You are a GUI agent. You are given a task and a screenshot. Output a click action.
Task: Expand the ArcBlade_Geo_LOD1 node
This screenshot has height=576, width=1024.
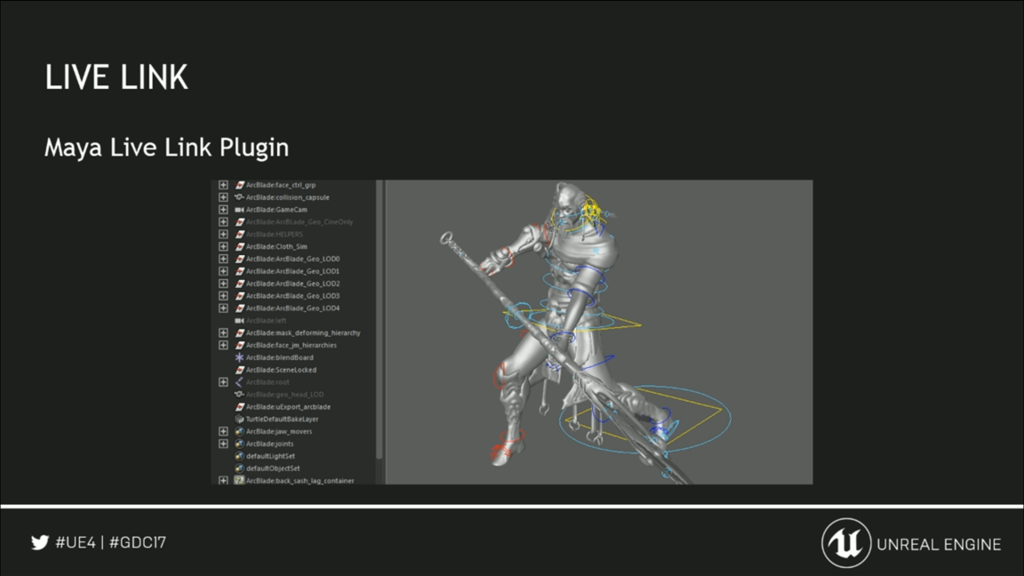coord(223,271)
